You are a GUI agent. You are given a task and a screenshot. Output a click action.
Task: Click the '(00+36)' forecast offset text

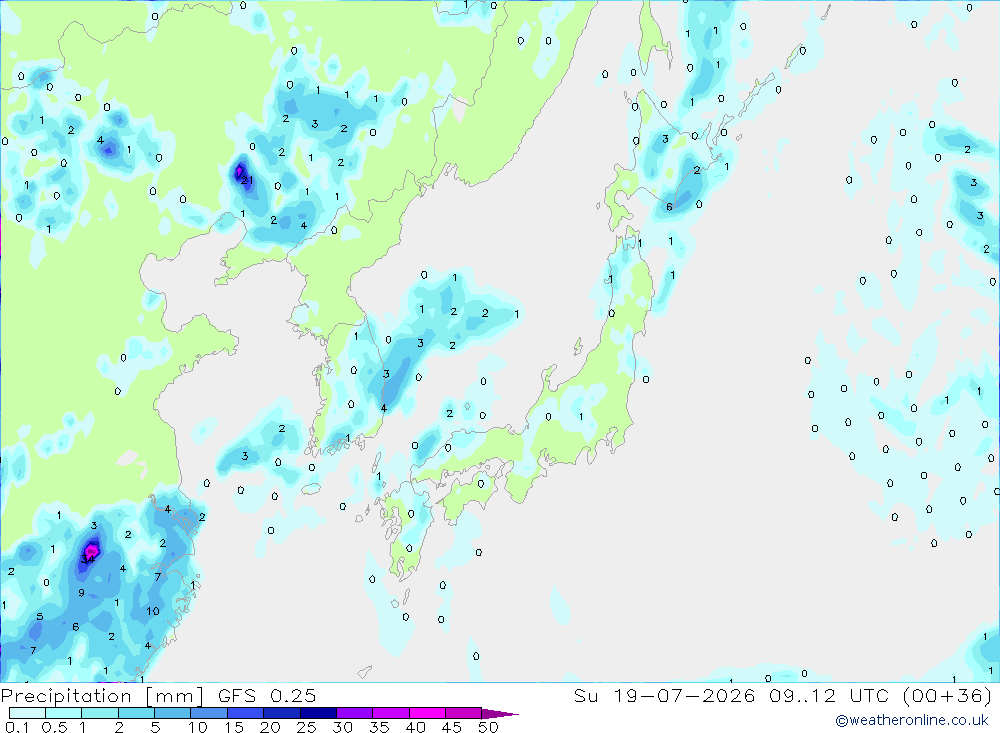click(x=948, y=695)
